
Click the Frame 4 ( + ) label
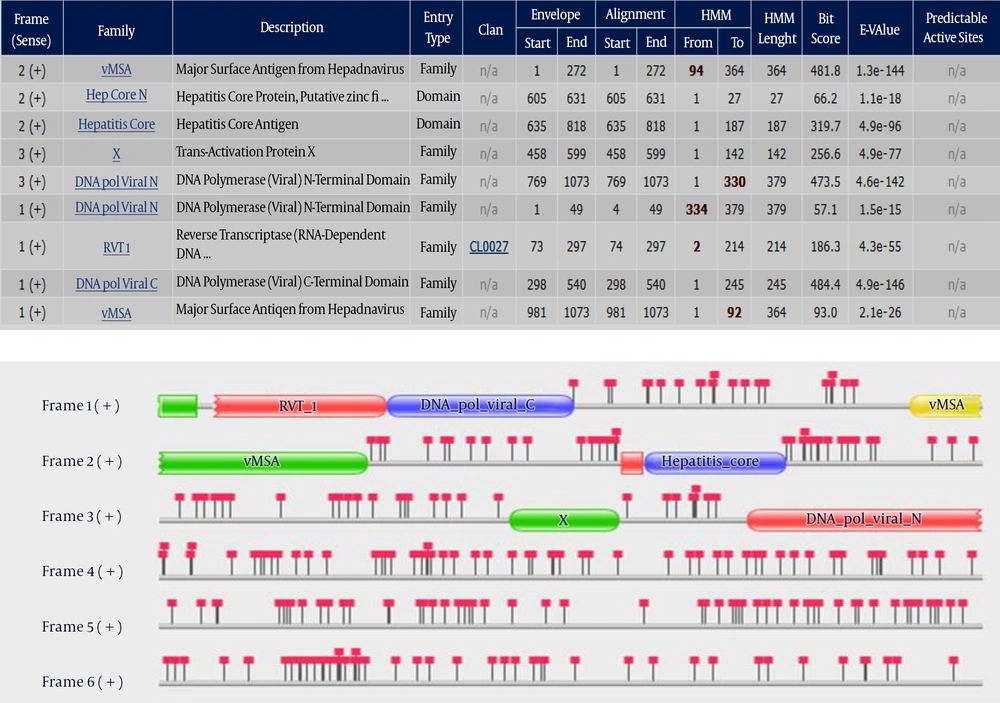(x=82, y=571)
